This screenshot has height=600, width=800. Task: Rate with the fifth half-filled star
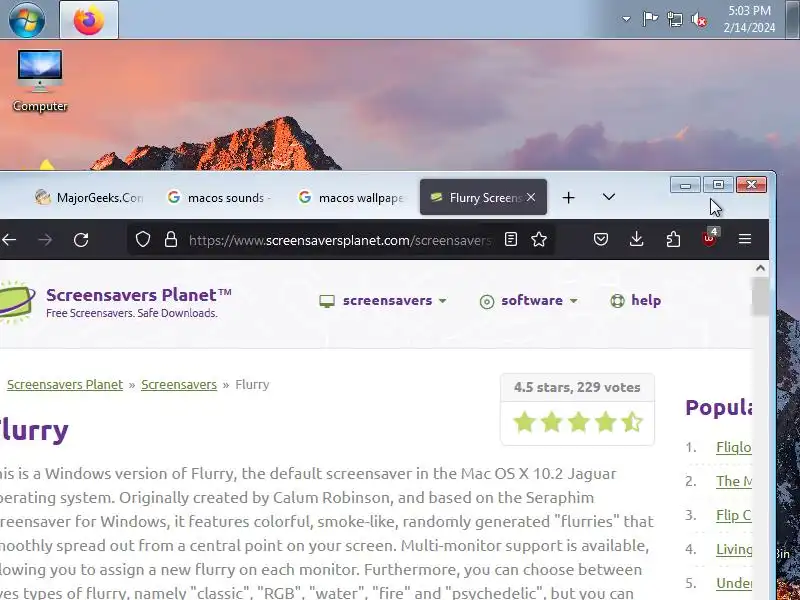coord(632,422)
